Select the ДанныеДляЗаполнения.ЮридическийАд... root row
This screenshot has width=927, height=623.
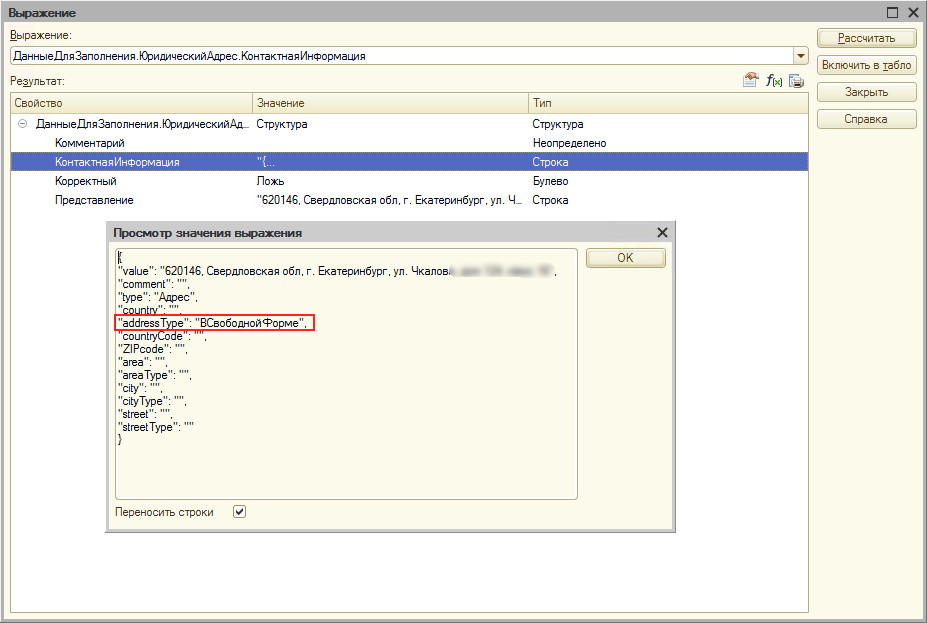coord(409,124)
